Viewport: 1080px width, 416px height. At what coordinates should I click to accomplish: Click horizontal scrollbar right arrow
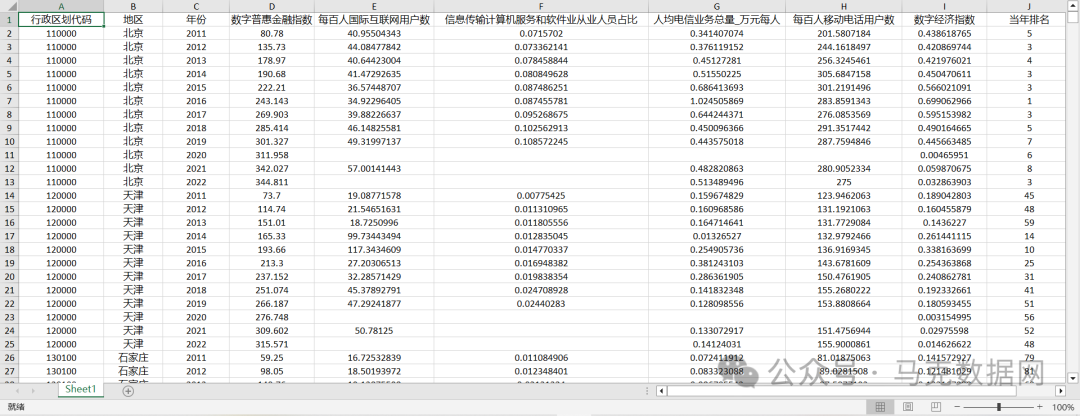tap(1059, 391)
